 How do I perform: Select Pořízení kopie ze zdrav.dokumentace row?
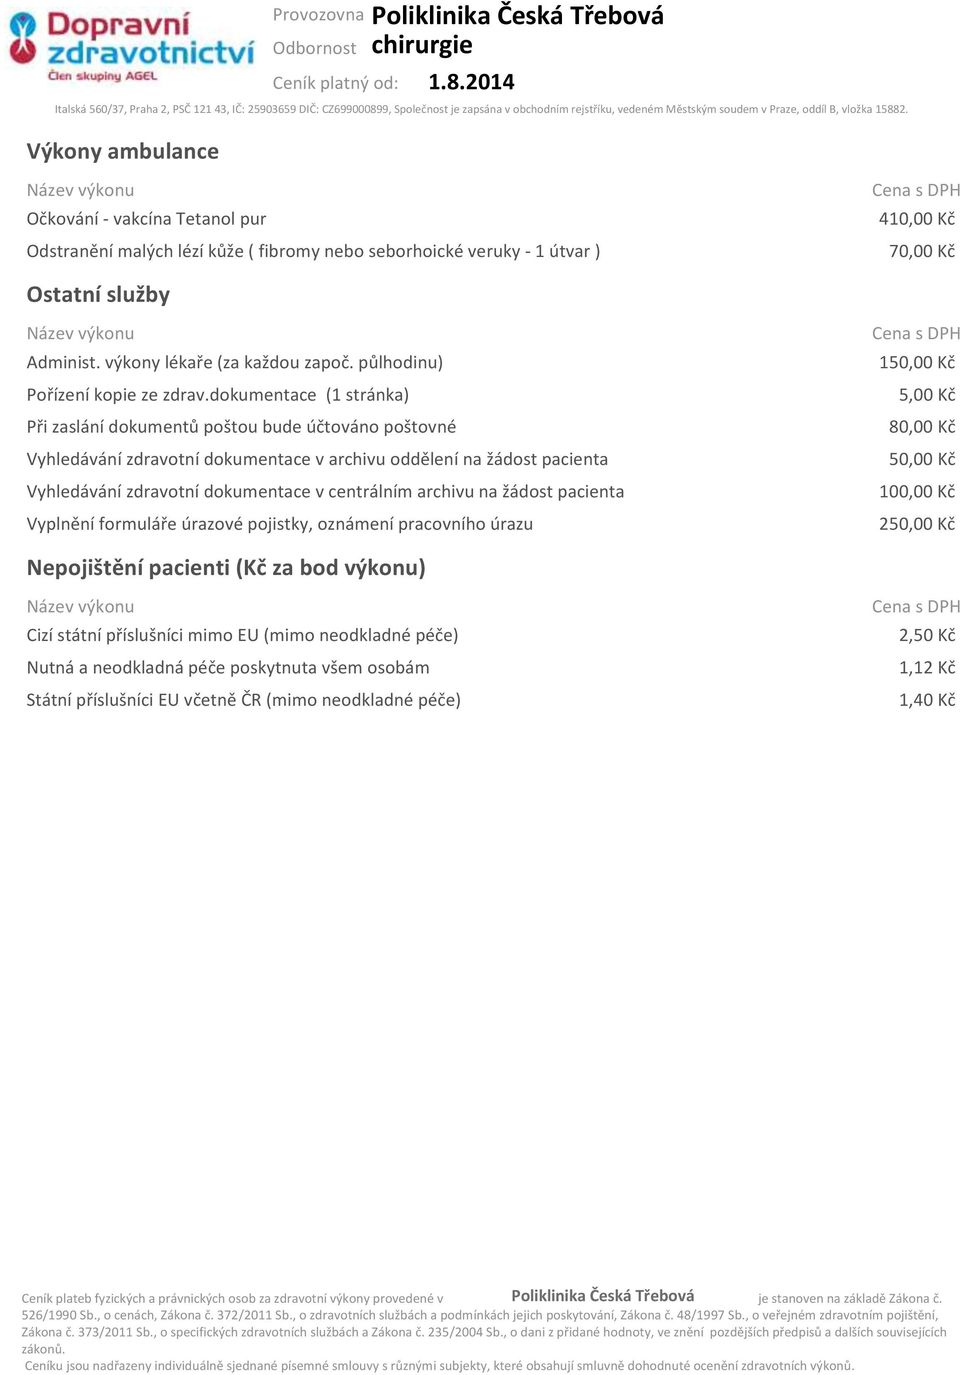click(x=491, y=395)
